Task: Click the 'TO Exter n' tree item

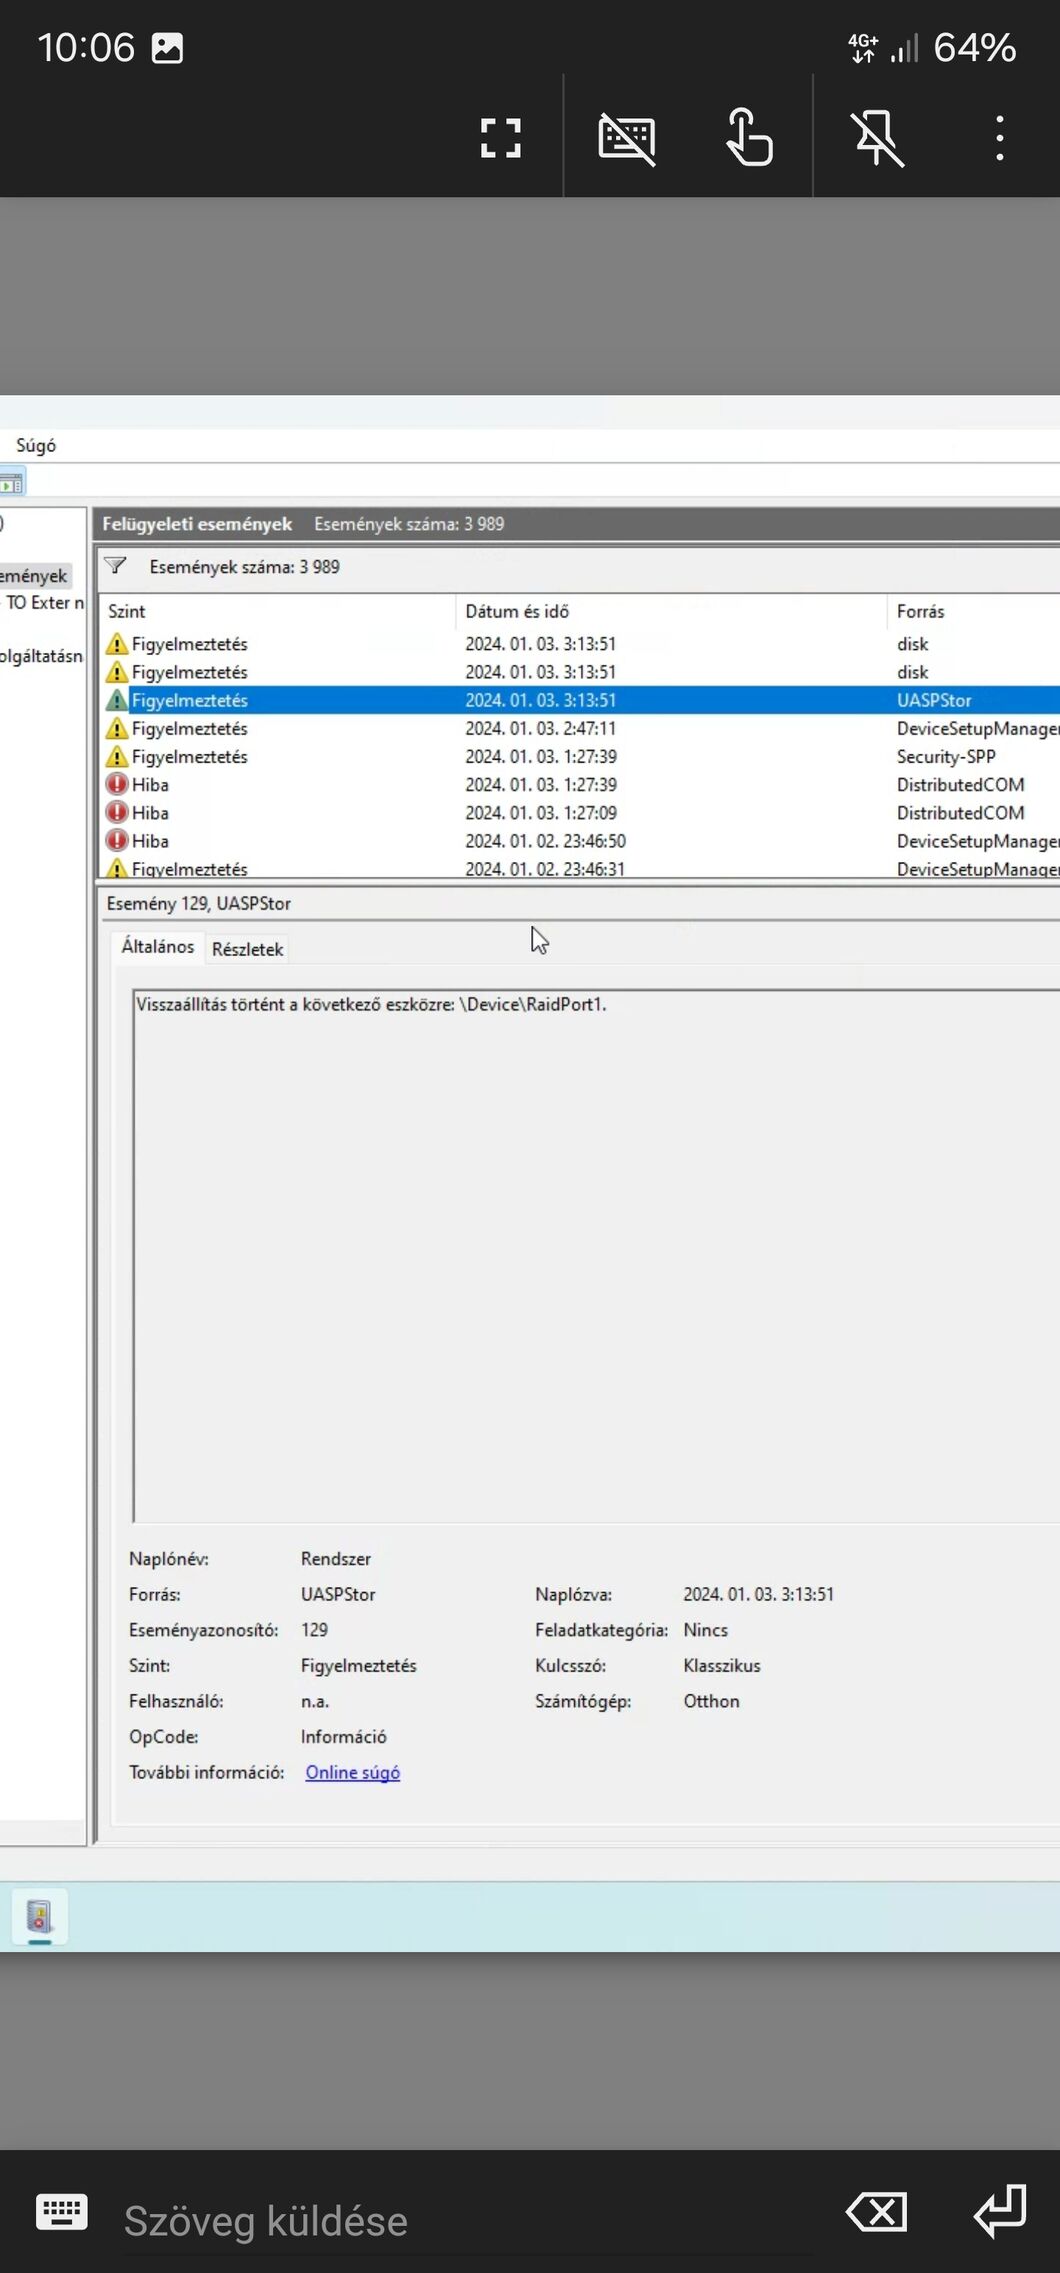Action: pyautogui.click(x=43, y=602)
